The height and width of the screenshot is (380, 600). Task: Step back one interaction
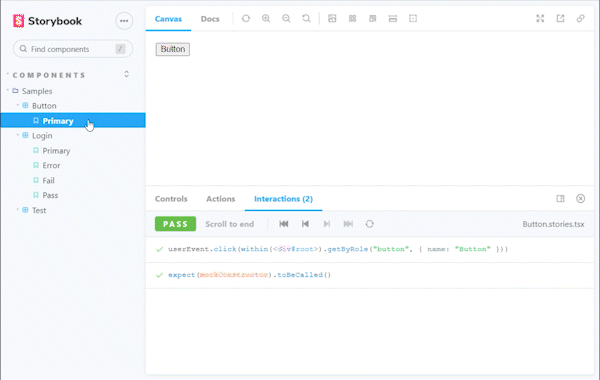coord(305,224)
